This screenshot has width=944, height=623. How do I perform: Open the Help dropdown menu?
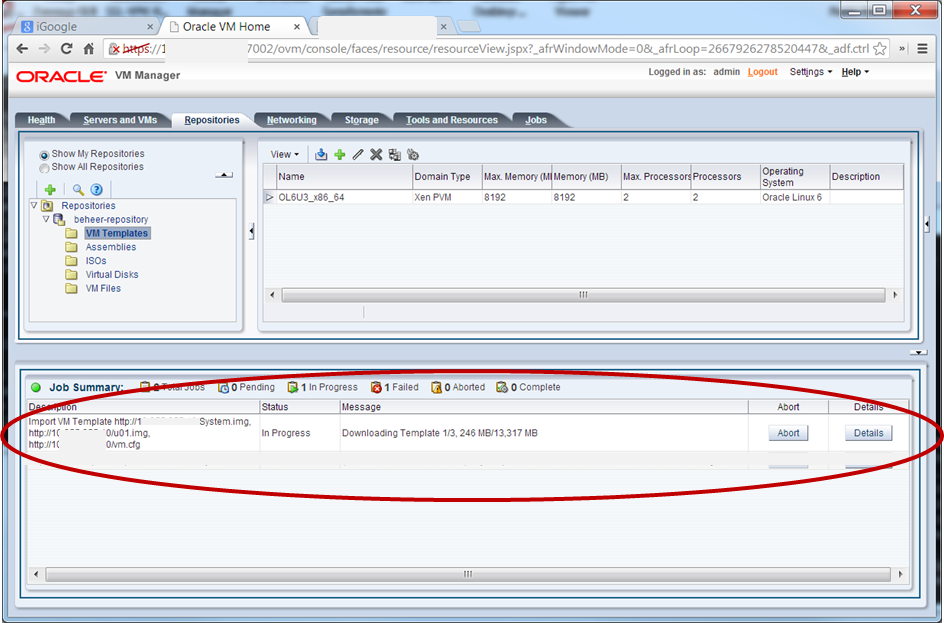[855, 72]
